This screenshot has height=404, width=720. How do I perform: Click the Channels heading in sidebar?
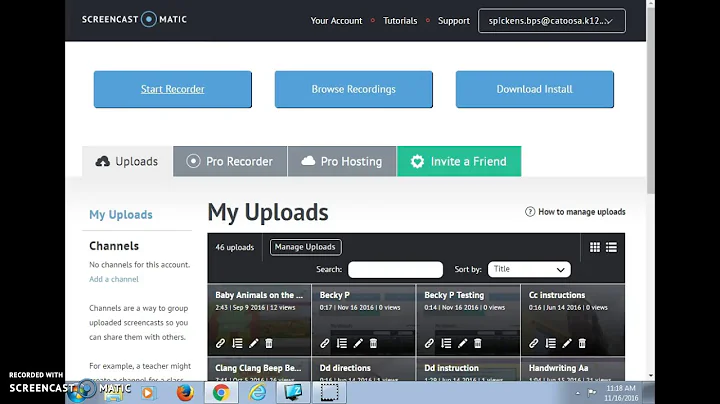[114, 246]
